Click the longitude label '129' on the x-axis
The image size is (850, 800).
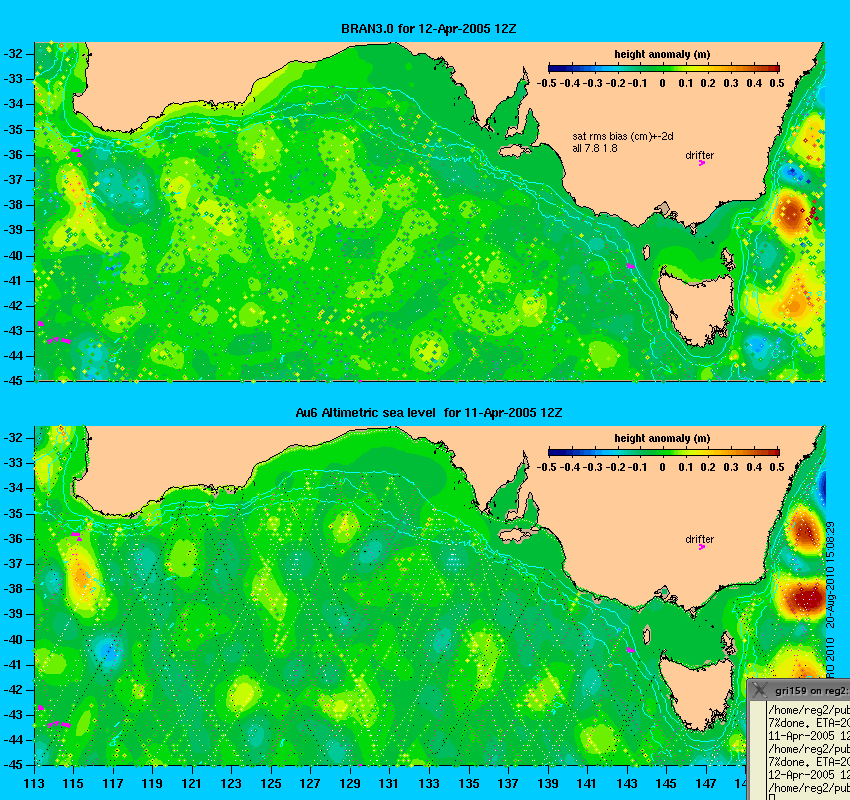pyautogui.click(x=350, y=784)
